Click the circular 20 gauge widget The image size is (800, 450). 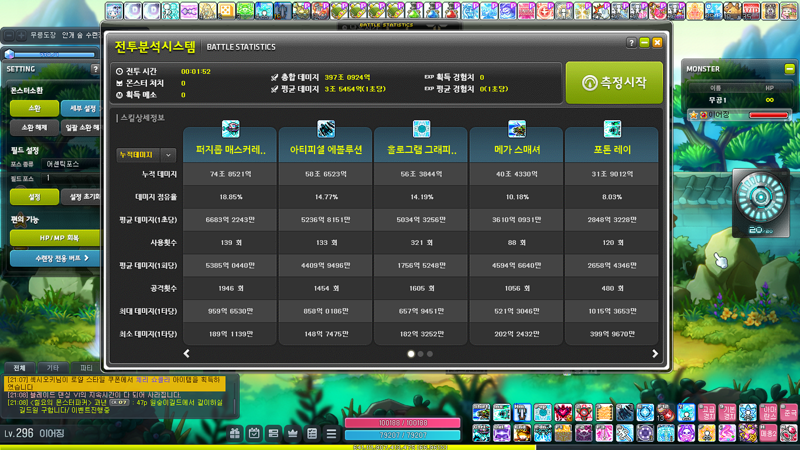761,203
